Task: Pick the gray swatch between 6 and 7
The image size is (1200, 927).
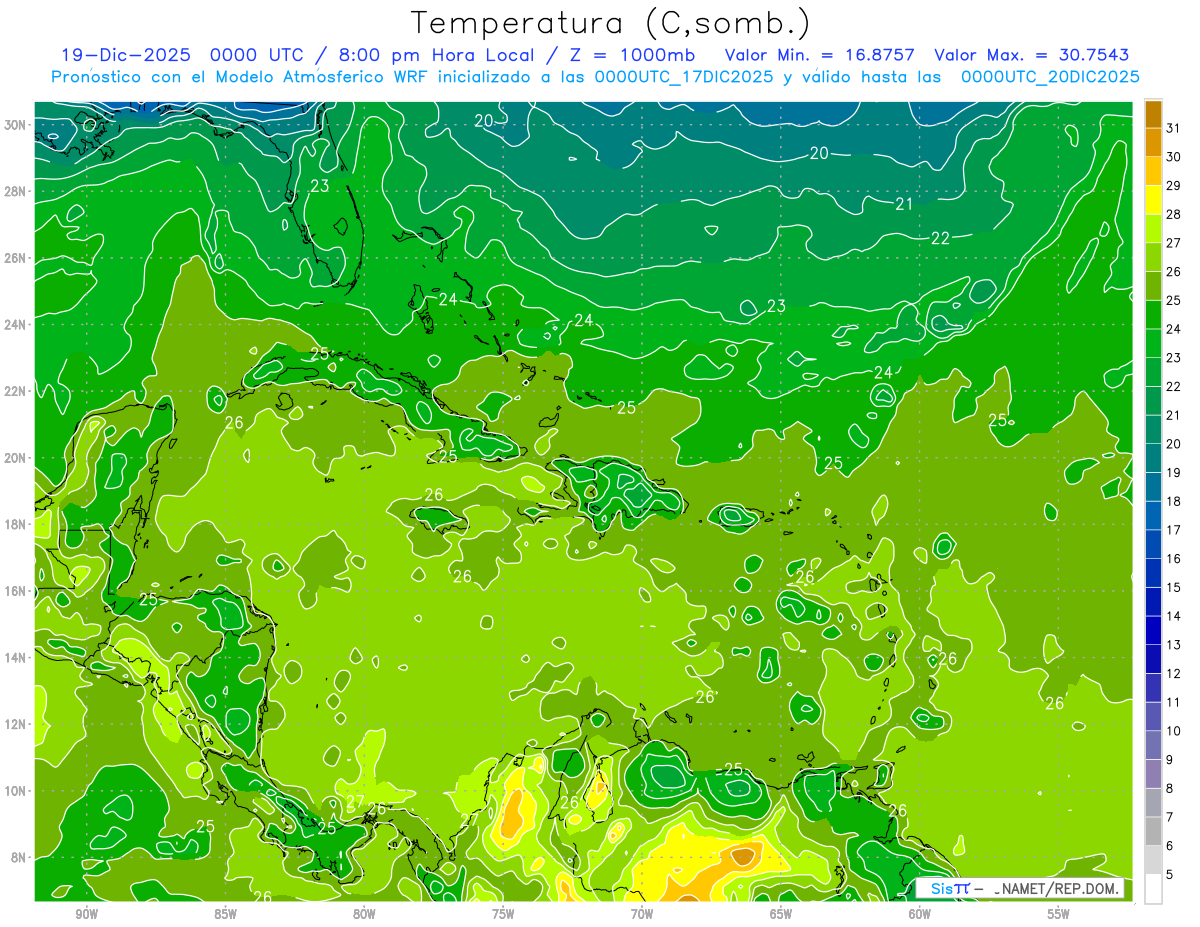Action: [1153, 831]
